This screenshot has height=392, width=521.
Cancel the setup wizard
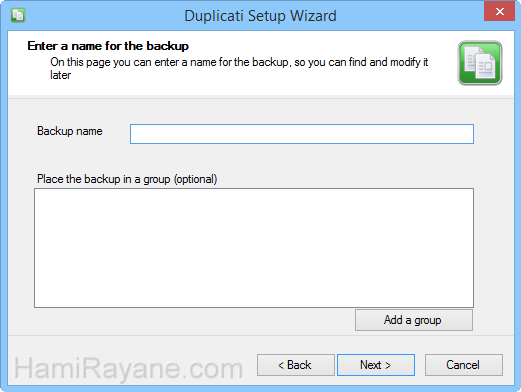coord(464,365)
